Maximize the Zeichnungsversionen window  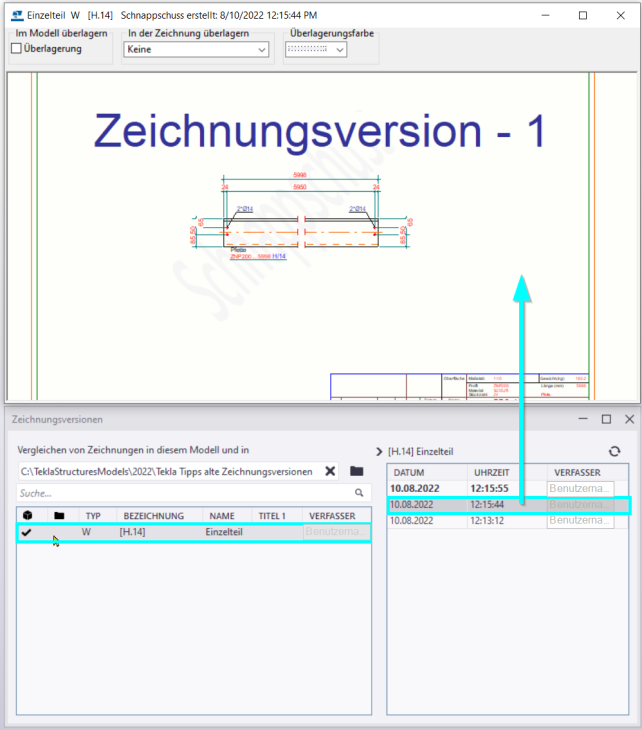point(606,419)
